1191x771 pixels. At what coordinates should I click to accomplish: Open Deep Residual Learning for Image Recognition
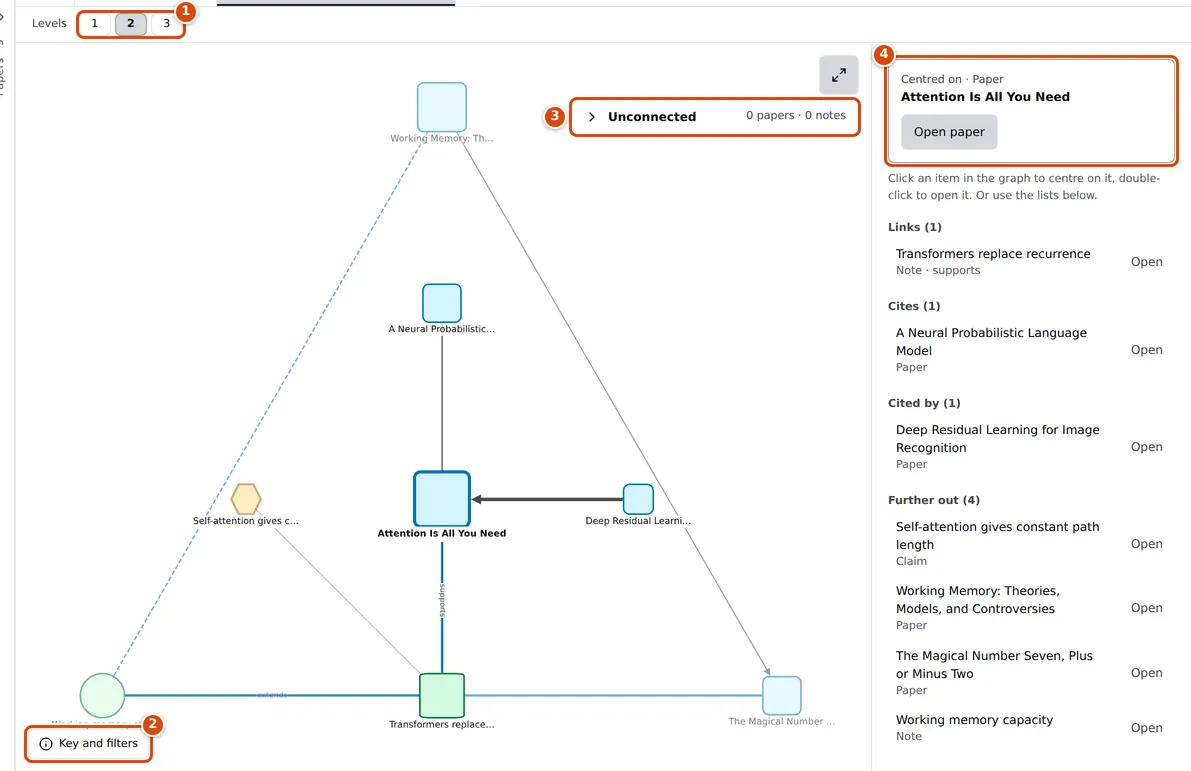(1146, 447)
